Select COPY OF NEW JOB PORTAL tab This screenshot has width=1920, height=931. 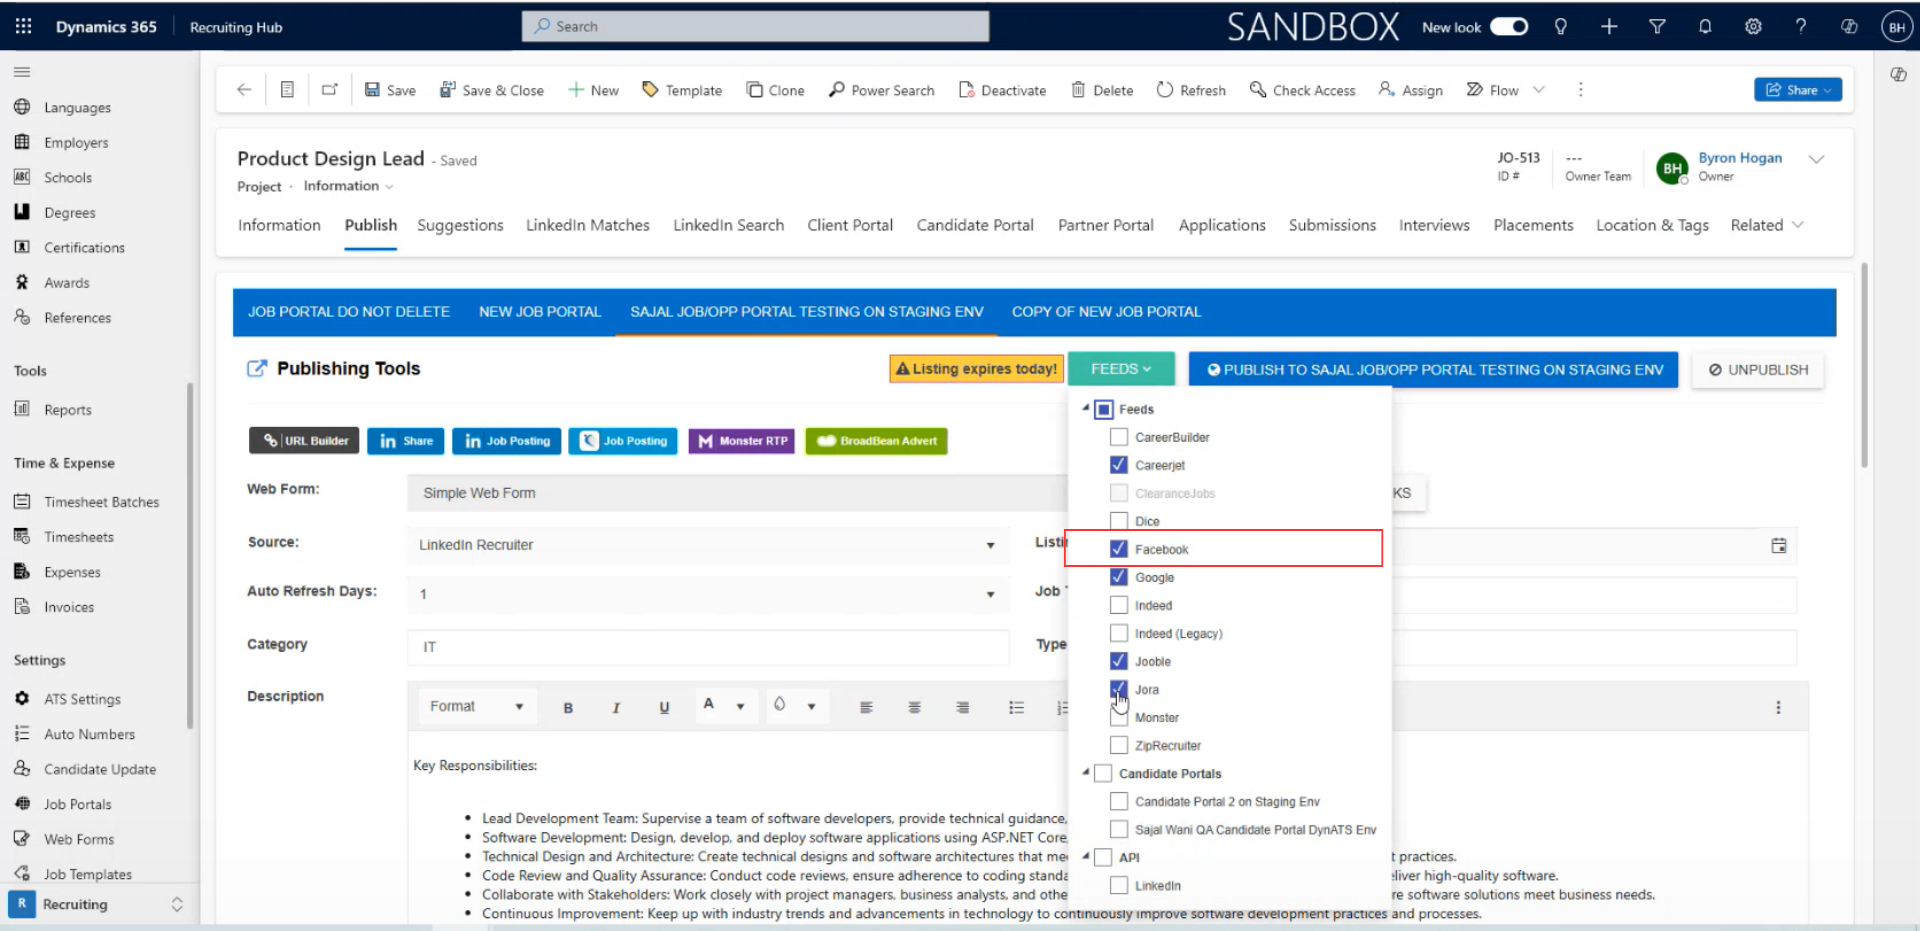pyautogui.click(x=1106, y=312)
